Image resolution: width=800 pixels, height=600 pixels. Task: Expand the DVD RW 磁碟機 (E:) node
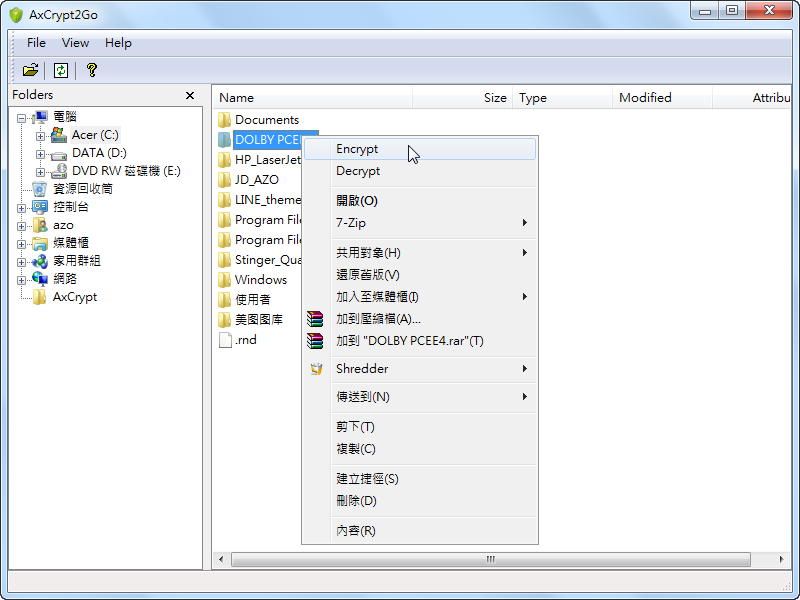coord(40,172)
